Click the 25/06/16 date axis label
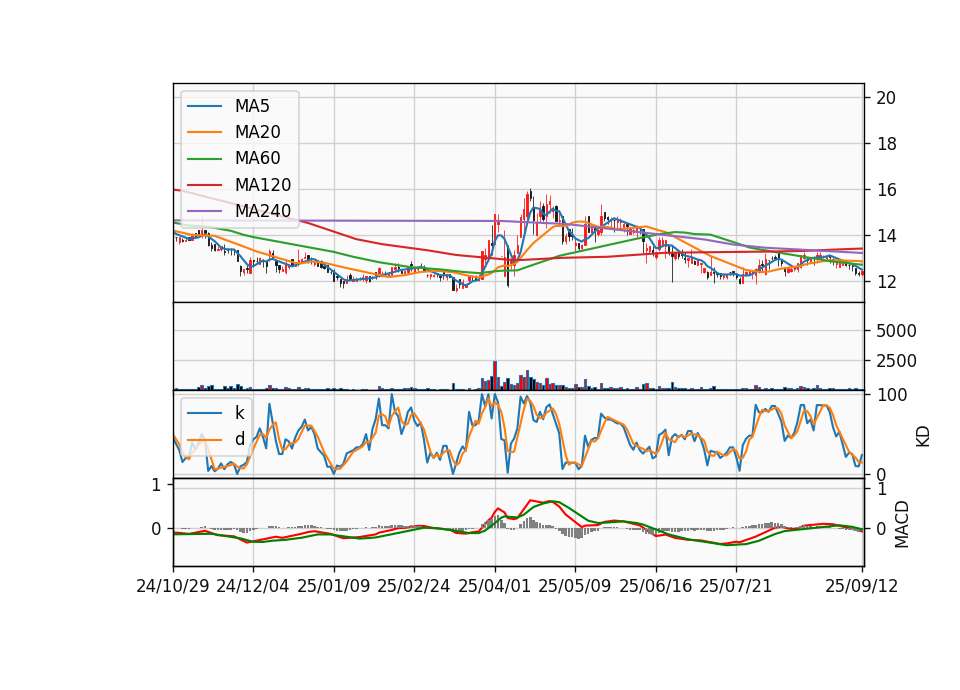The height and width of the screenshot is (690, 960). point(656,587)
